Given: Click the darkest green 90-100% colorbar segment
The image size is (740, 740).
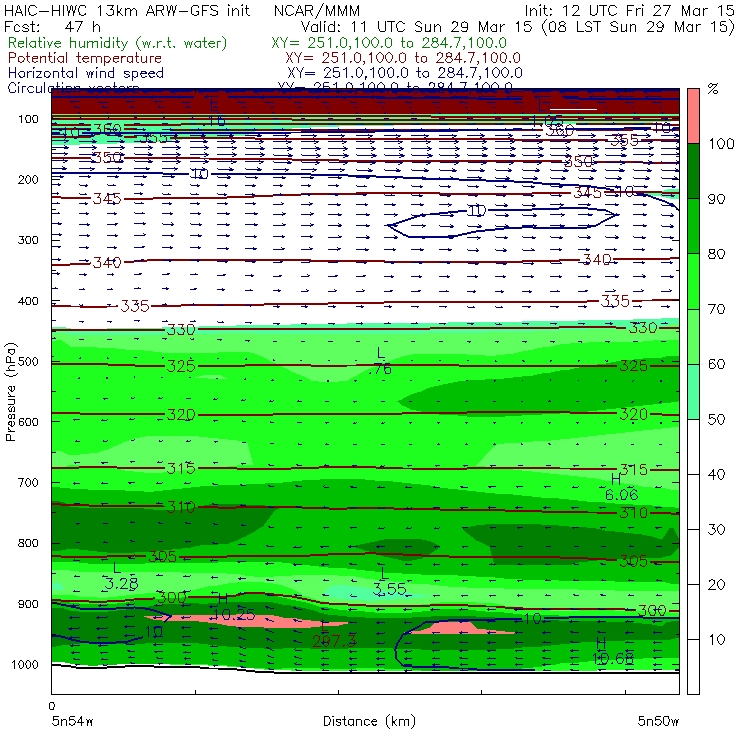Looking at the screenshot, I should (693, 171).
